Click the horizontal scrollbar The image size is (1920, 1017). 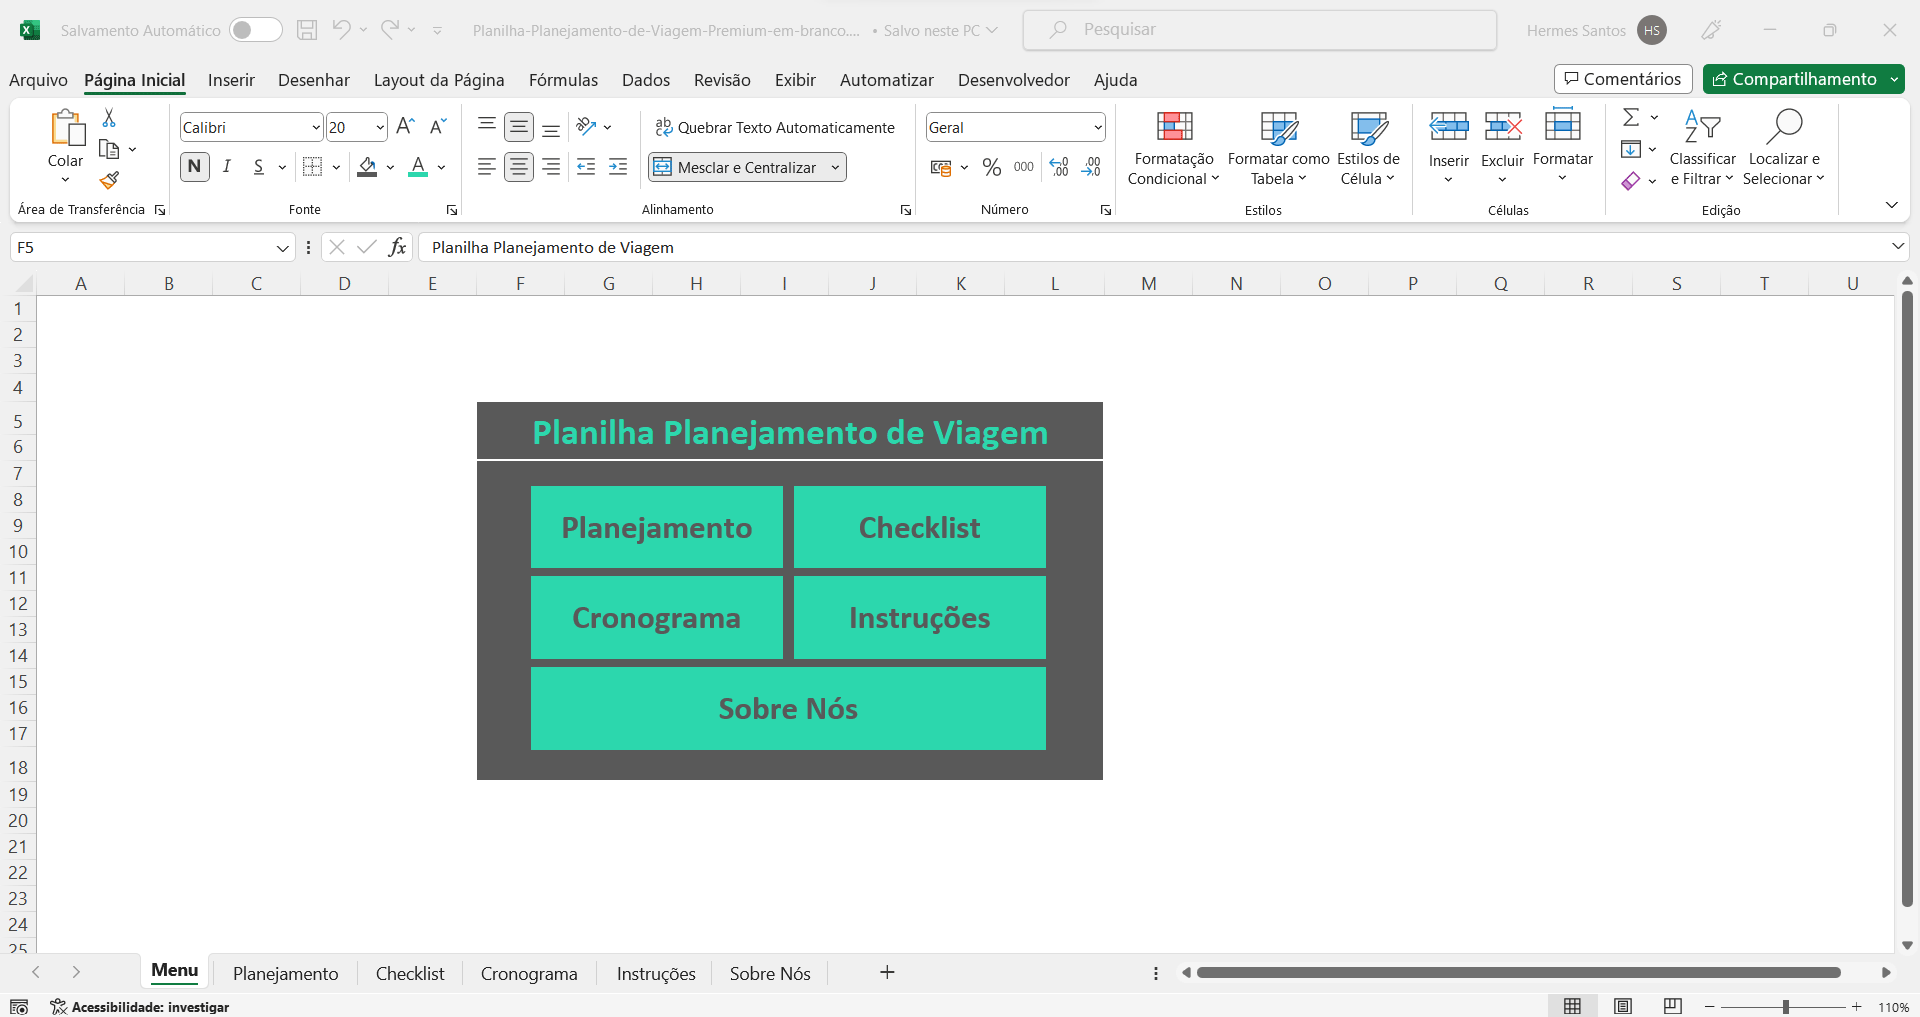point(1518,972)
